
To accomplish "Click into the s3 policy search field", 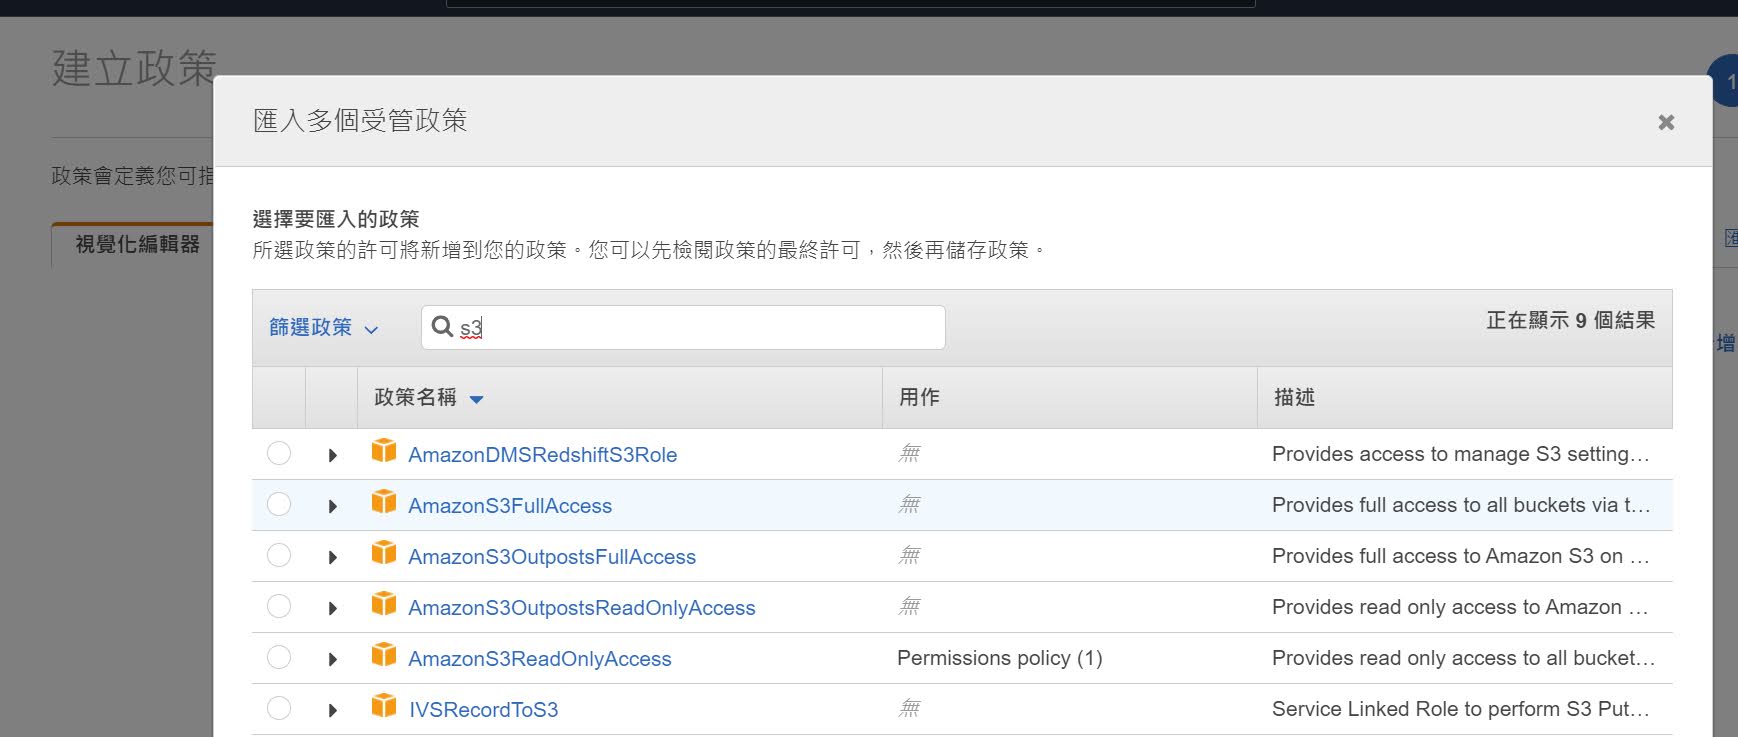I will click(683, 327).
